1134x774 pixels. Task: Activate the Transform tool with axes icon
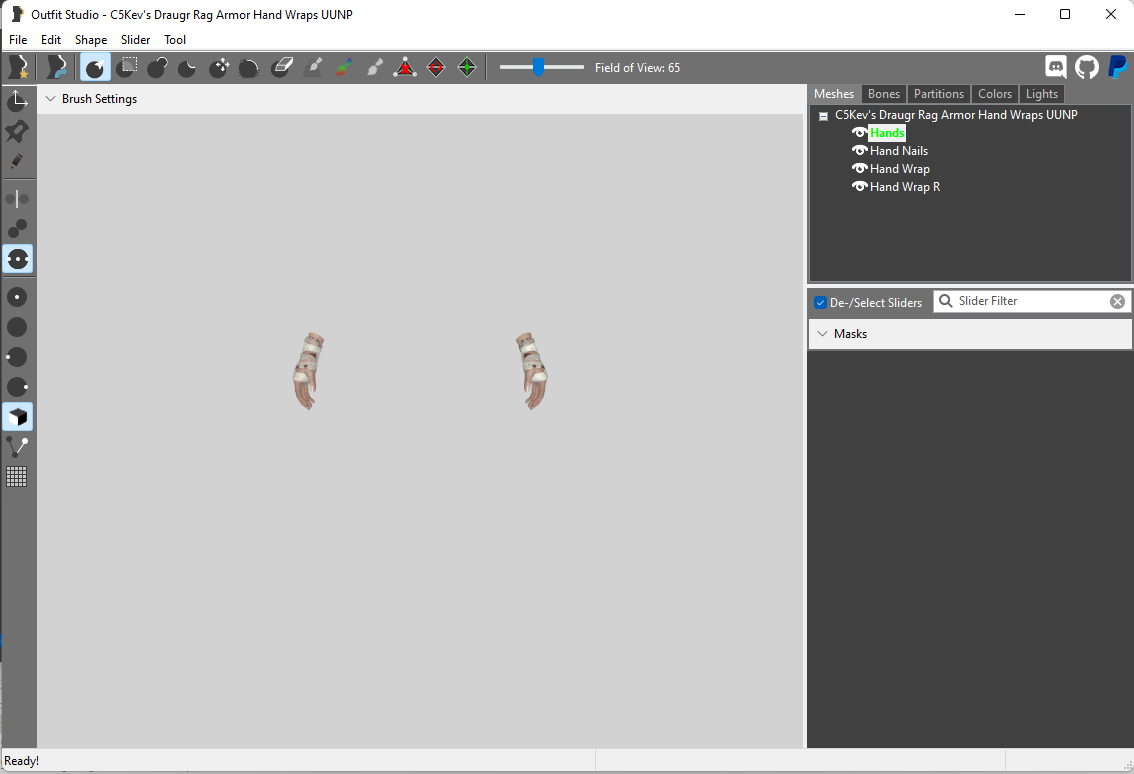pyautogui.click(x=17, y=100)
